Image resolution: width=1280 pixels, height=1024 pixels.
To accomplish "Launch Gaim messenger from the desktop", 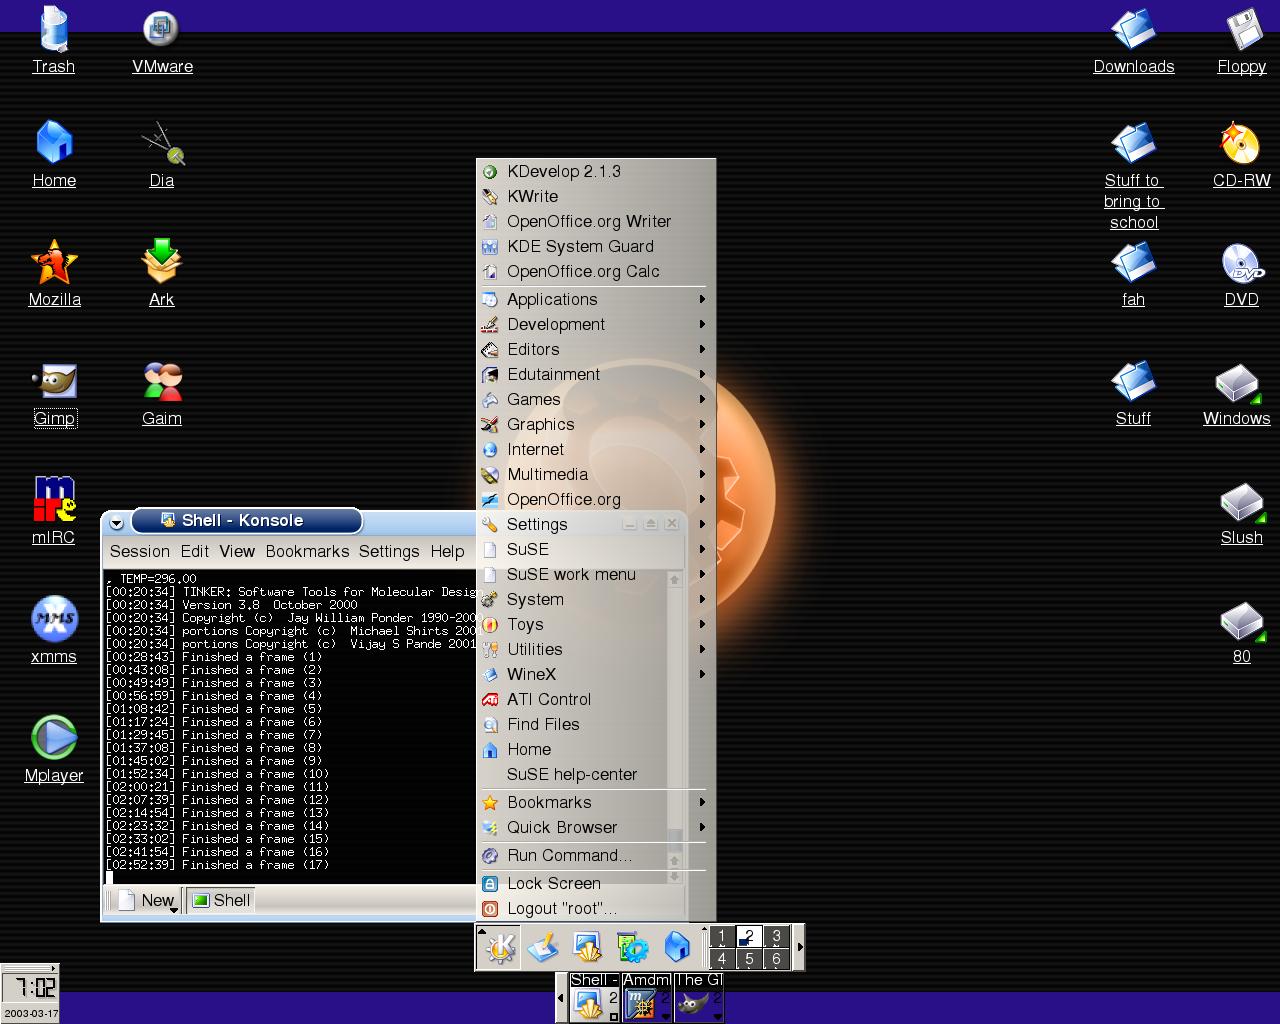I will 161,392.
